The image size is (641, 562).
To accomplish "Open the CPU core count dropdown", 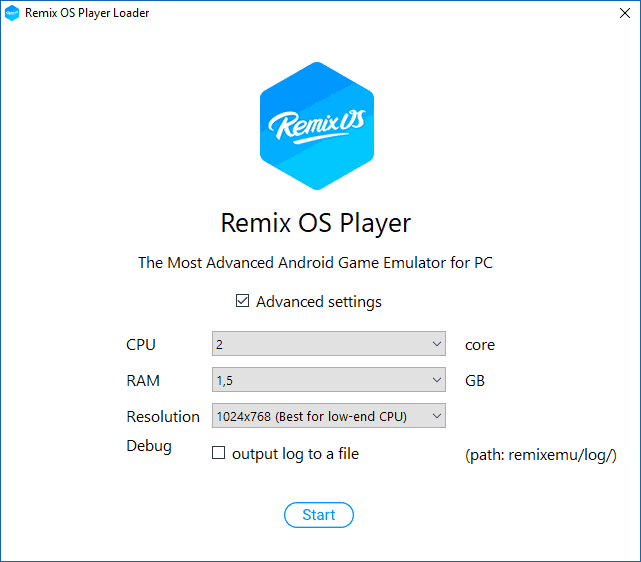I will tap(329, 344).
